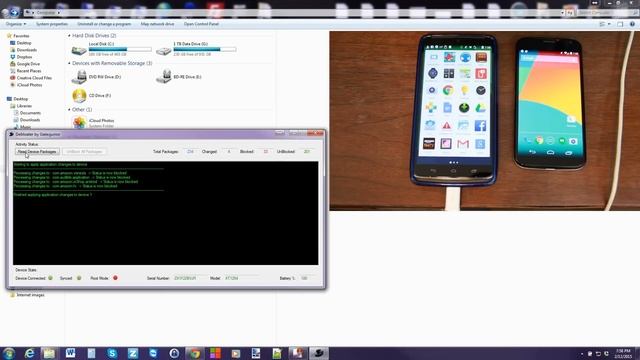Click the Serial Number value field

coord(189,278)
